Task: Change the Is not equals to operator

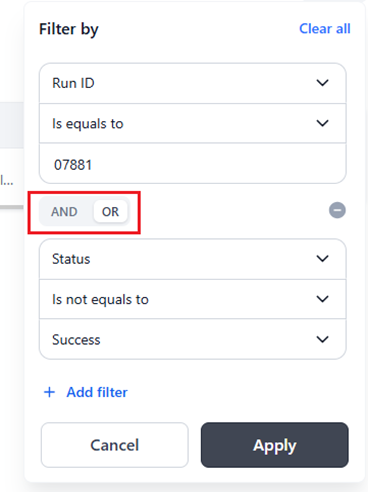Action: tap(193, 299)
